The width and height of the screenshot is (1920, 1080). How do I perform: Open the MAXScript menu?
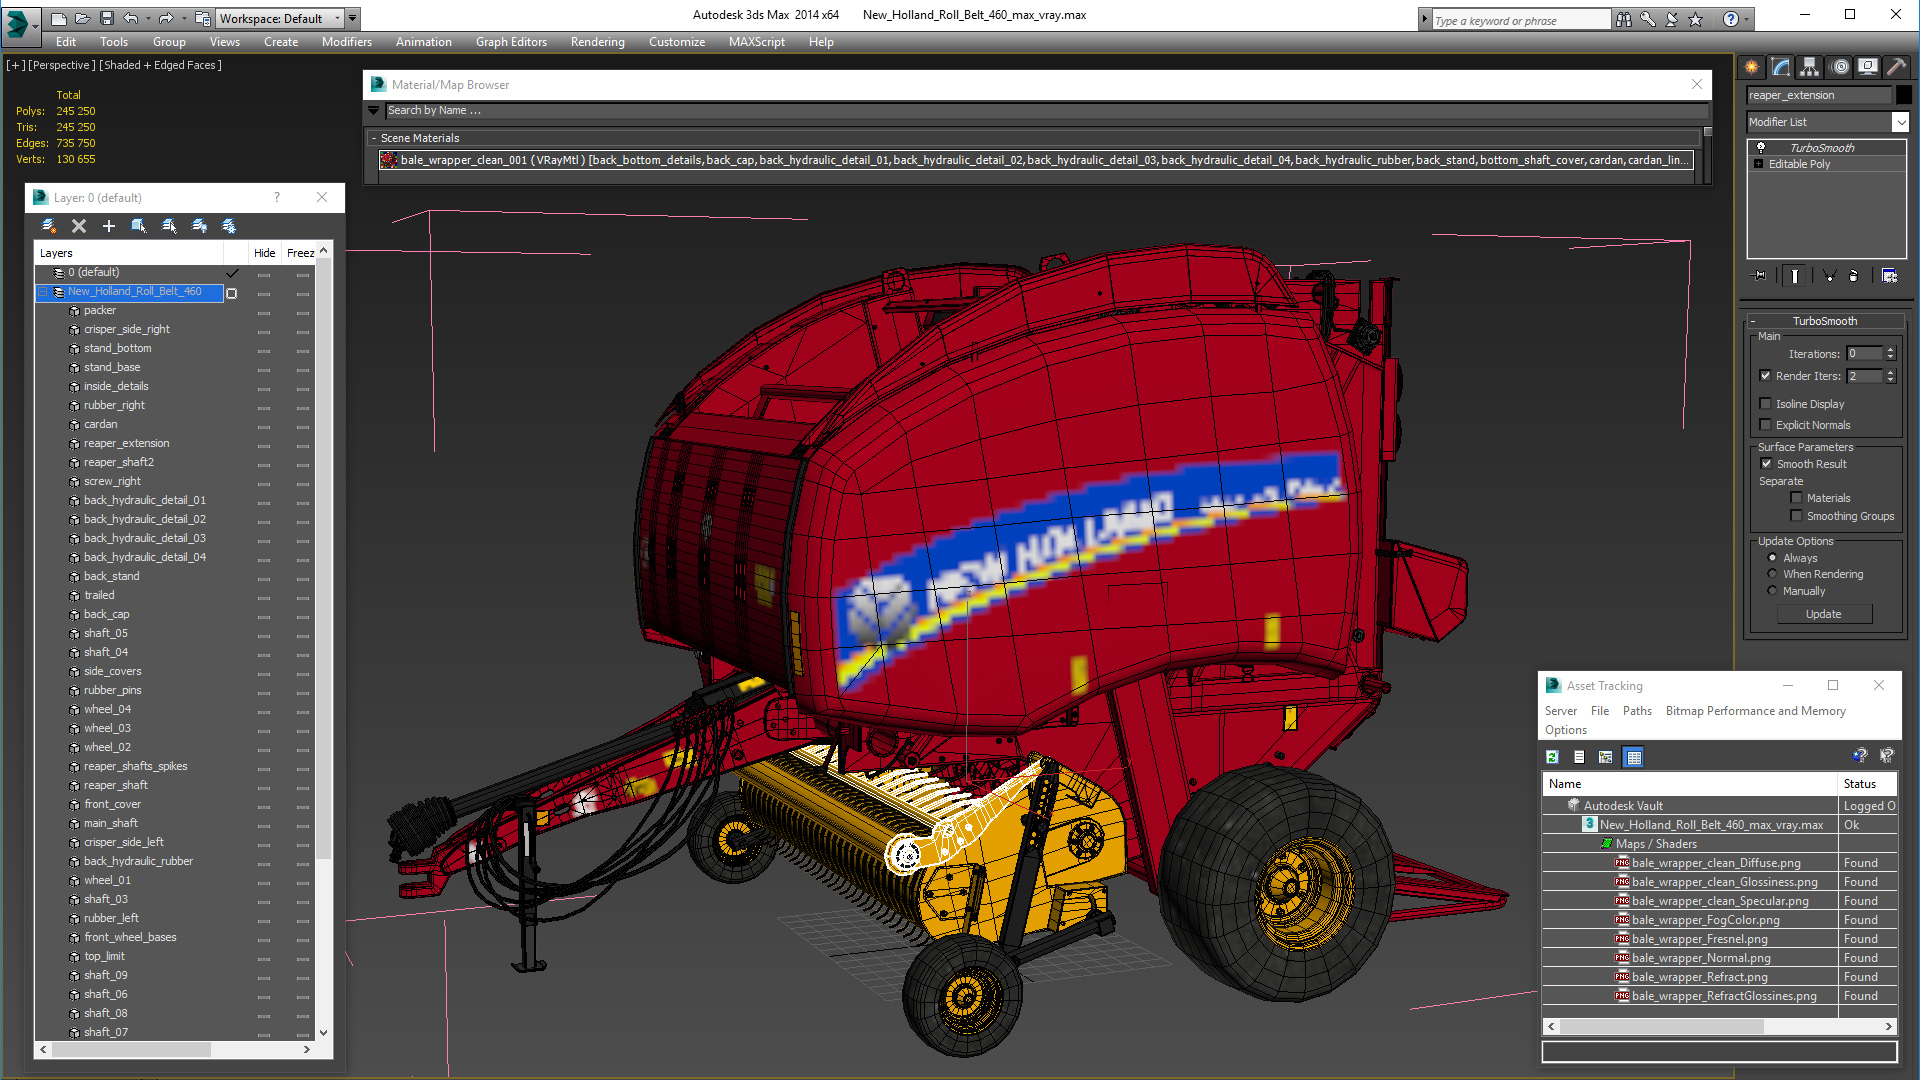pyautogui.click(x=757, y=42)
